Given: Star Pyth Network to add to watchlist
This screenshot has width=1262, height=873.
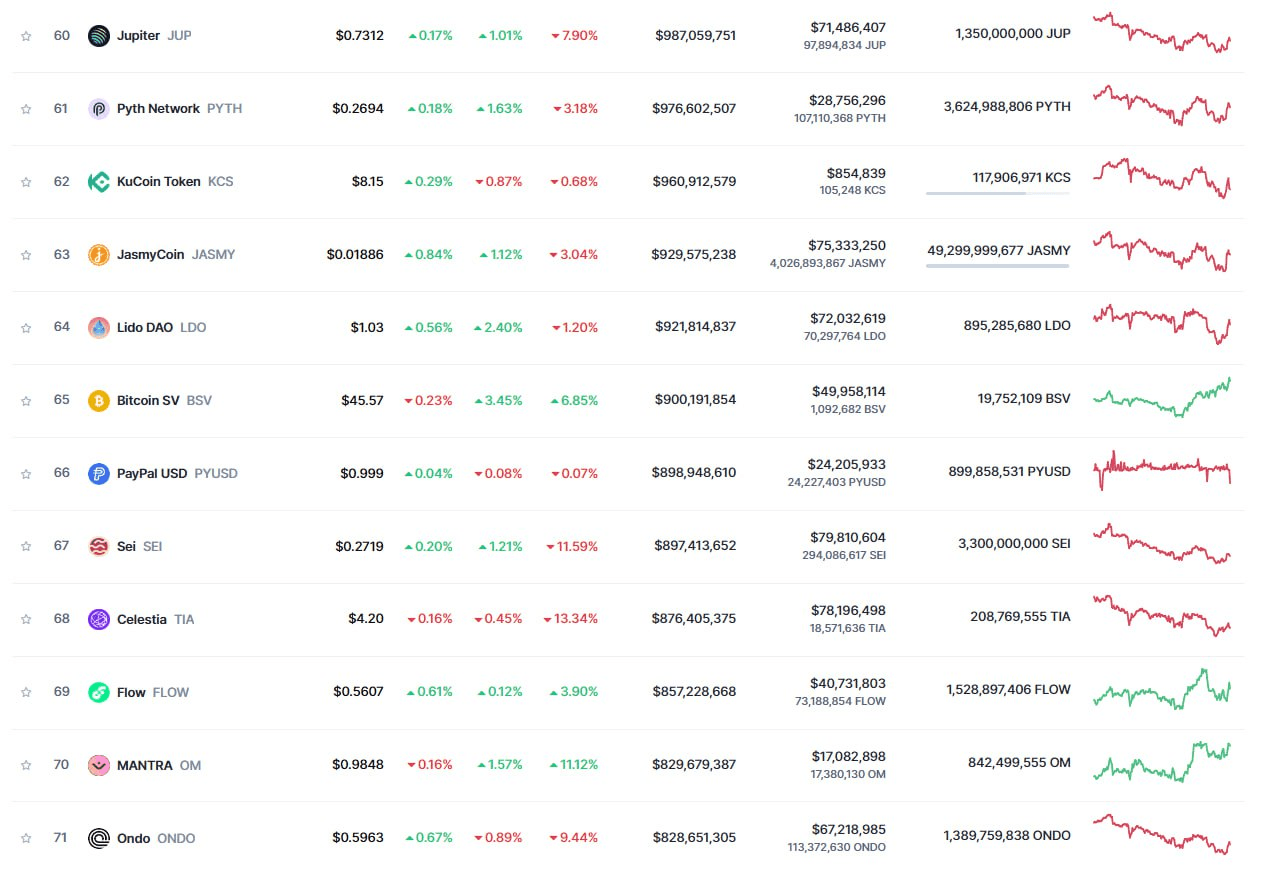Looking at the screenshot, I should pos(26,109).
